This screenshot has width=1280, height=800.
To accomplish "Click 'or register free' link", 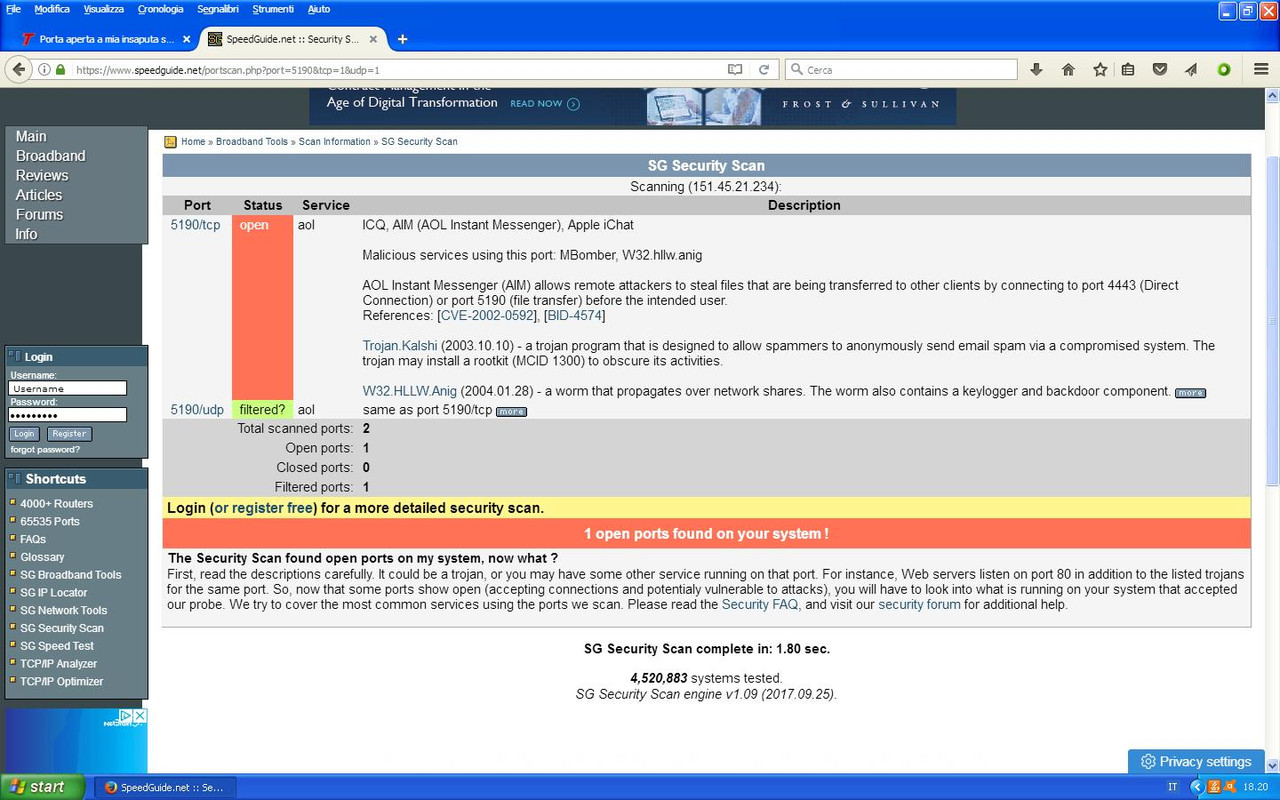I will coord(264,508).
